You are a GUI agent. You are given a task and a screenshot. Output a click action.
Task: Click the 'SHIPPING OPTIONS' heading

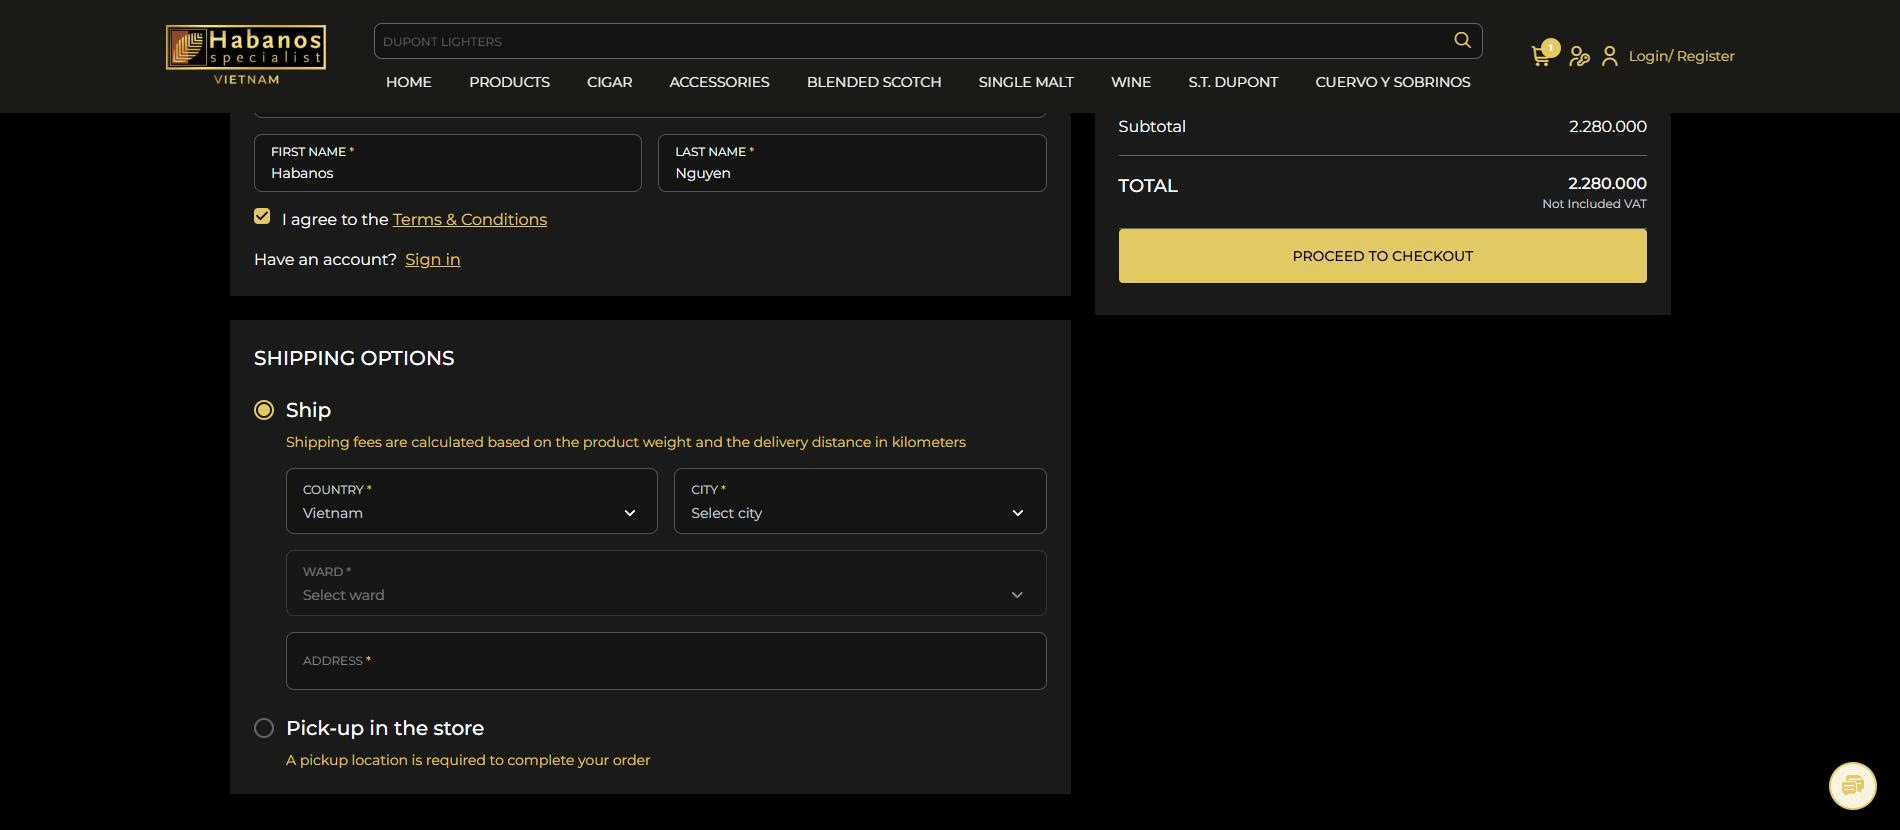click(354, 358)
